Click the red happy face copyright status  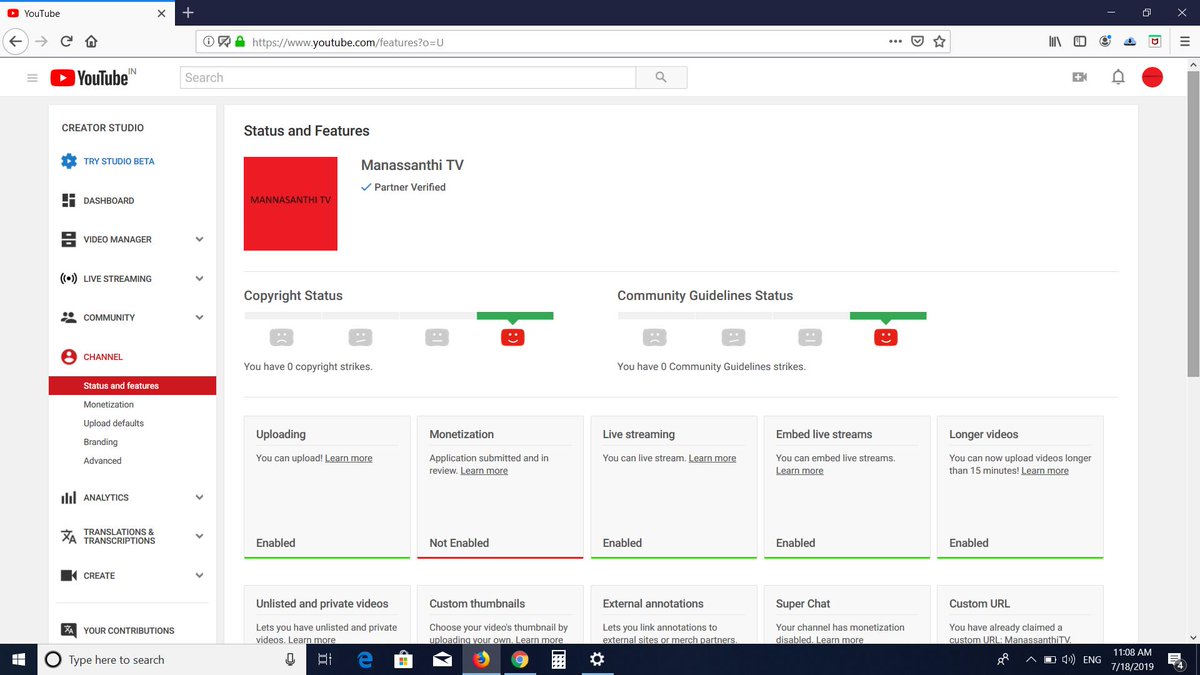click(512, 337)
